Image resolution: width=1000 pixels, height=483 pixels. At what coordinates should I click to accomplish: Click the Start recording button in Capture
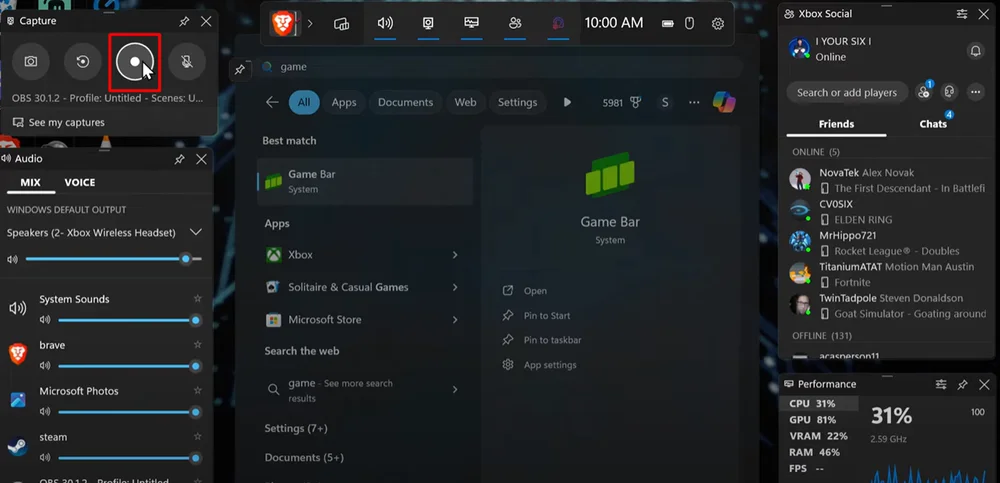134,62
